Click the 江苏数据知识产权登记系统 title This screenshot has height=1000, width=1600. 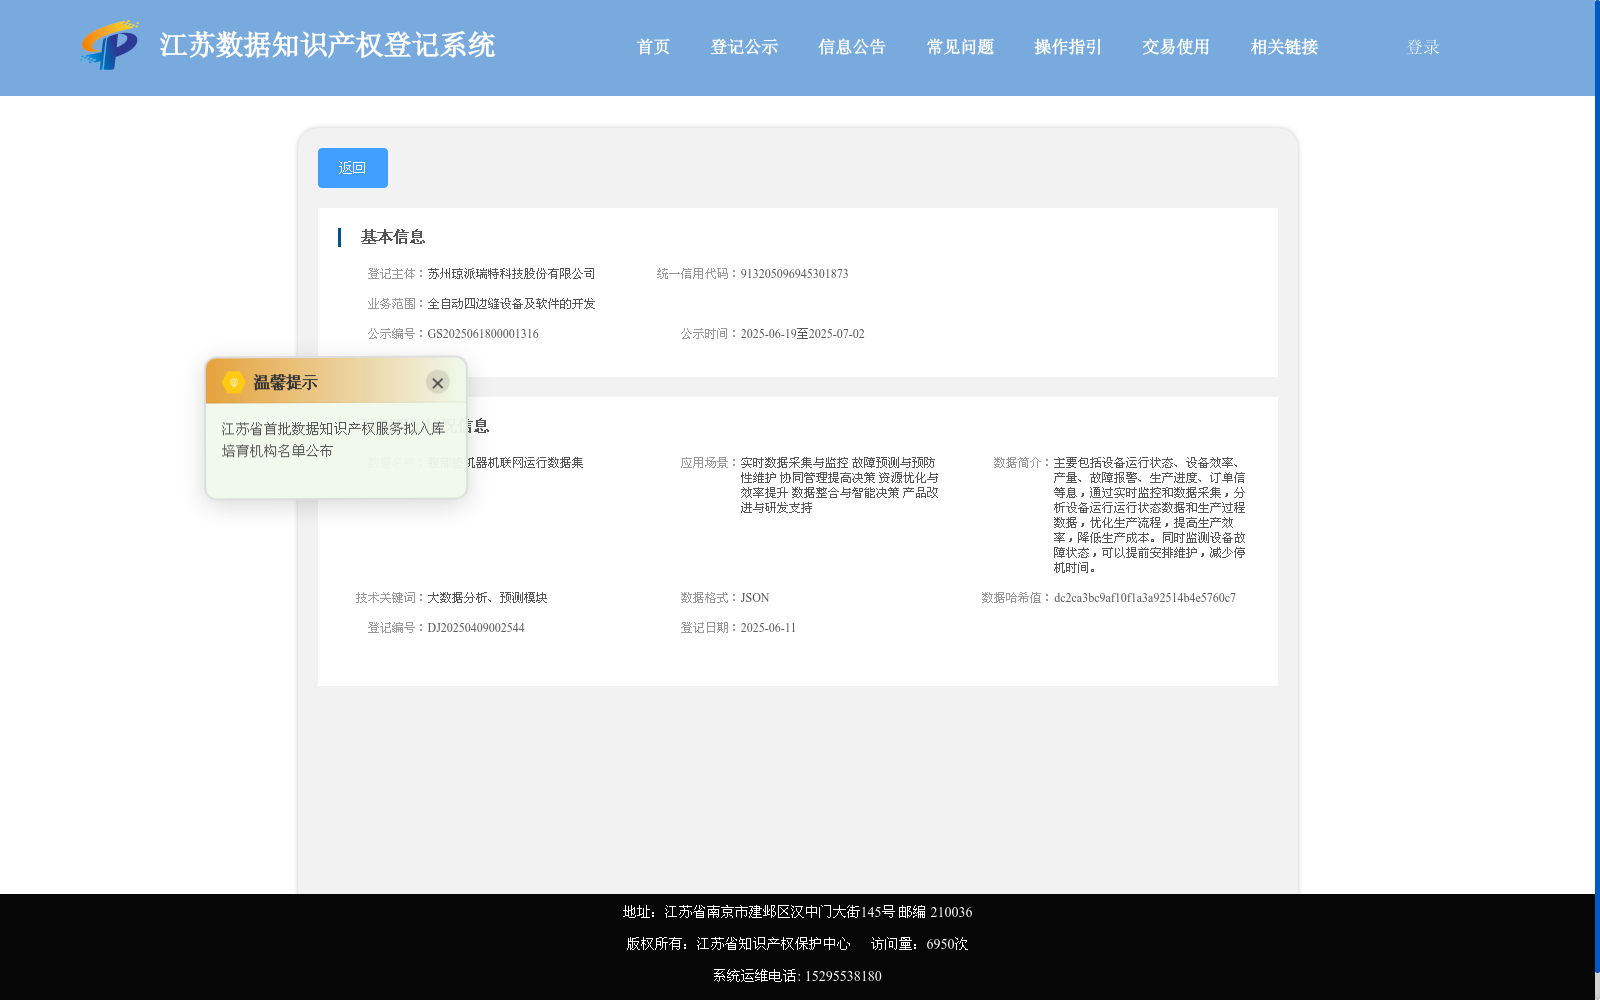click(327, 45)
